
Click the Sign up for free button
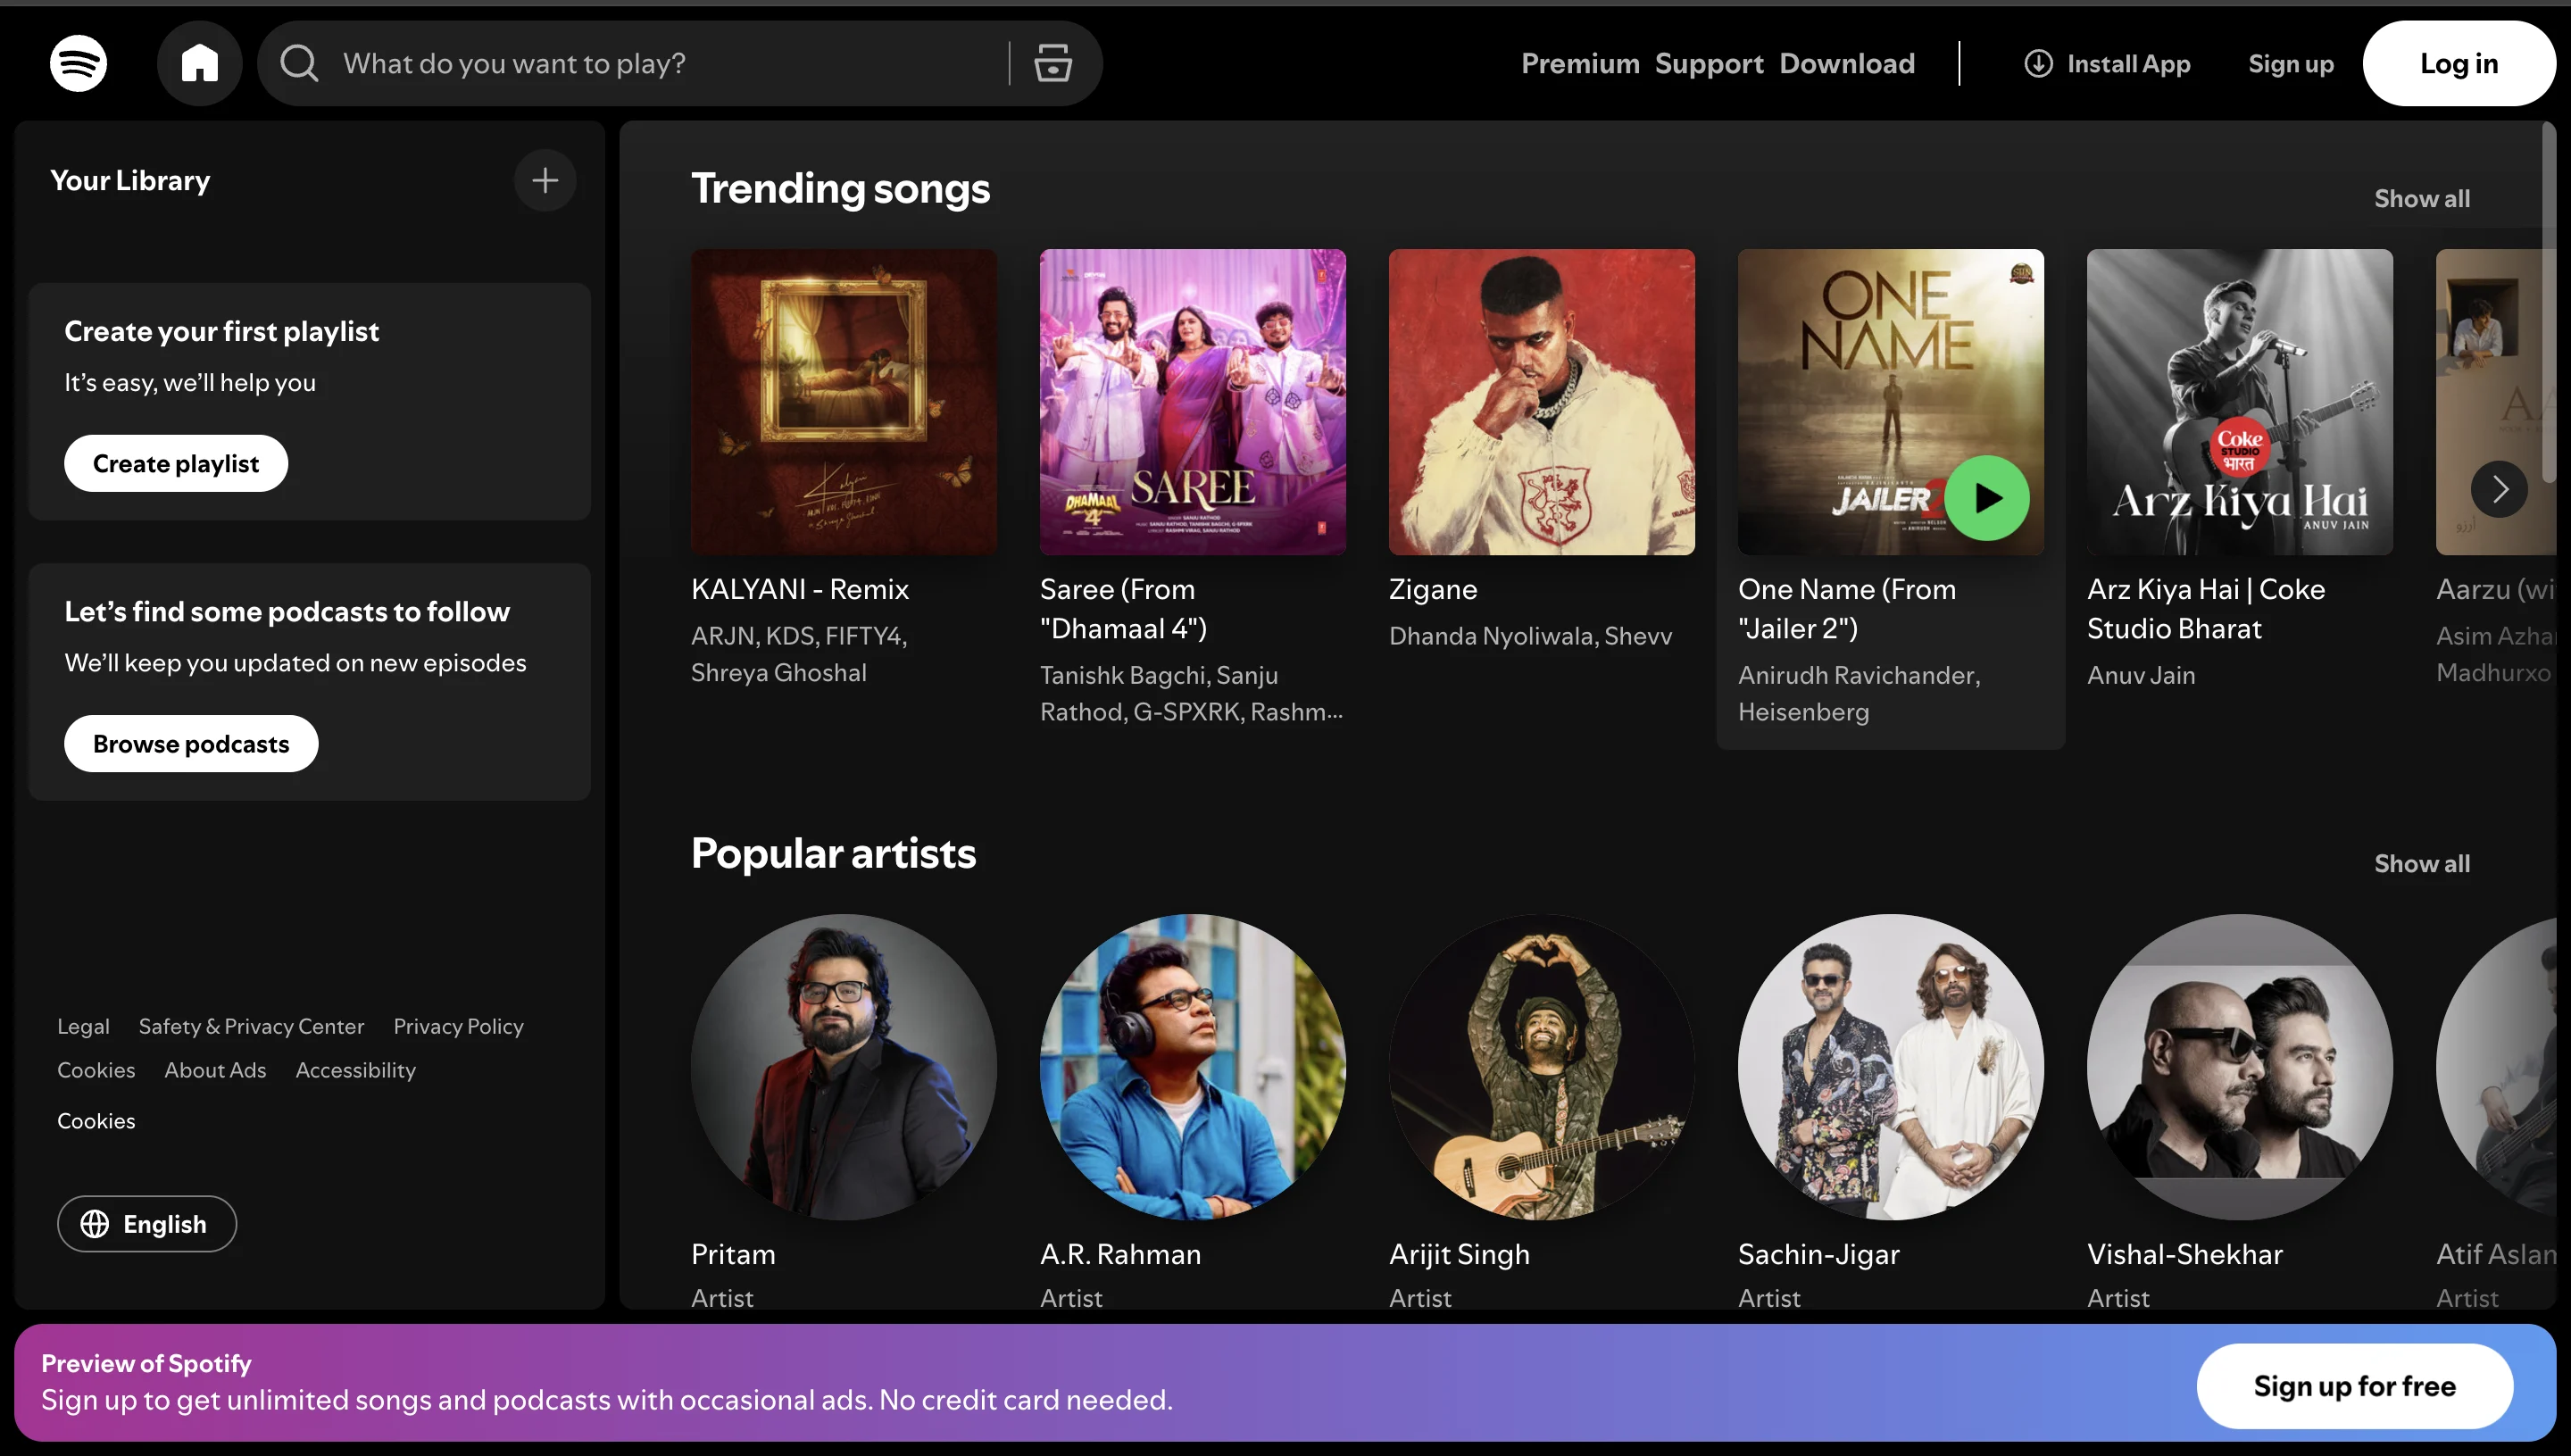(x=2353, y=1385)
